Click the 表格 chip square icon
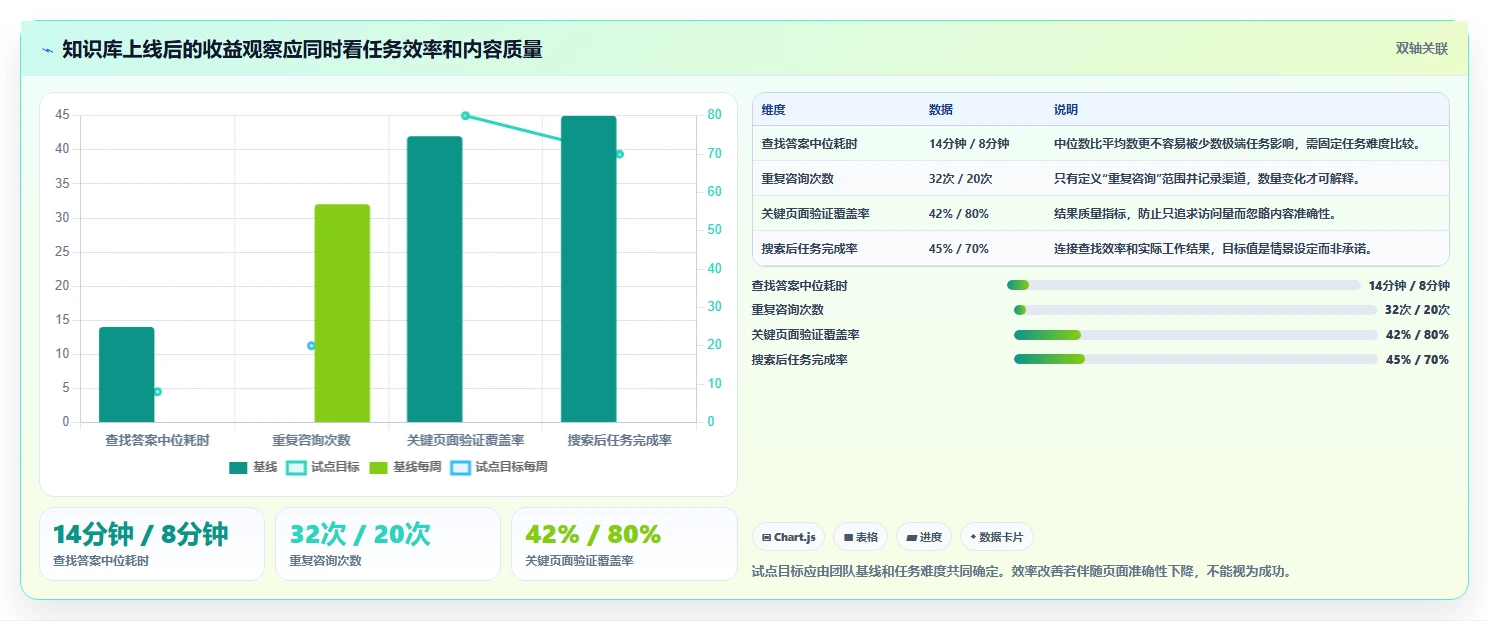This screenshot has width=1489, height=621. pos(848,537)
